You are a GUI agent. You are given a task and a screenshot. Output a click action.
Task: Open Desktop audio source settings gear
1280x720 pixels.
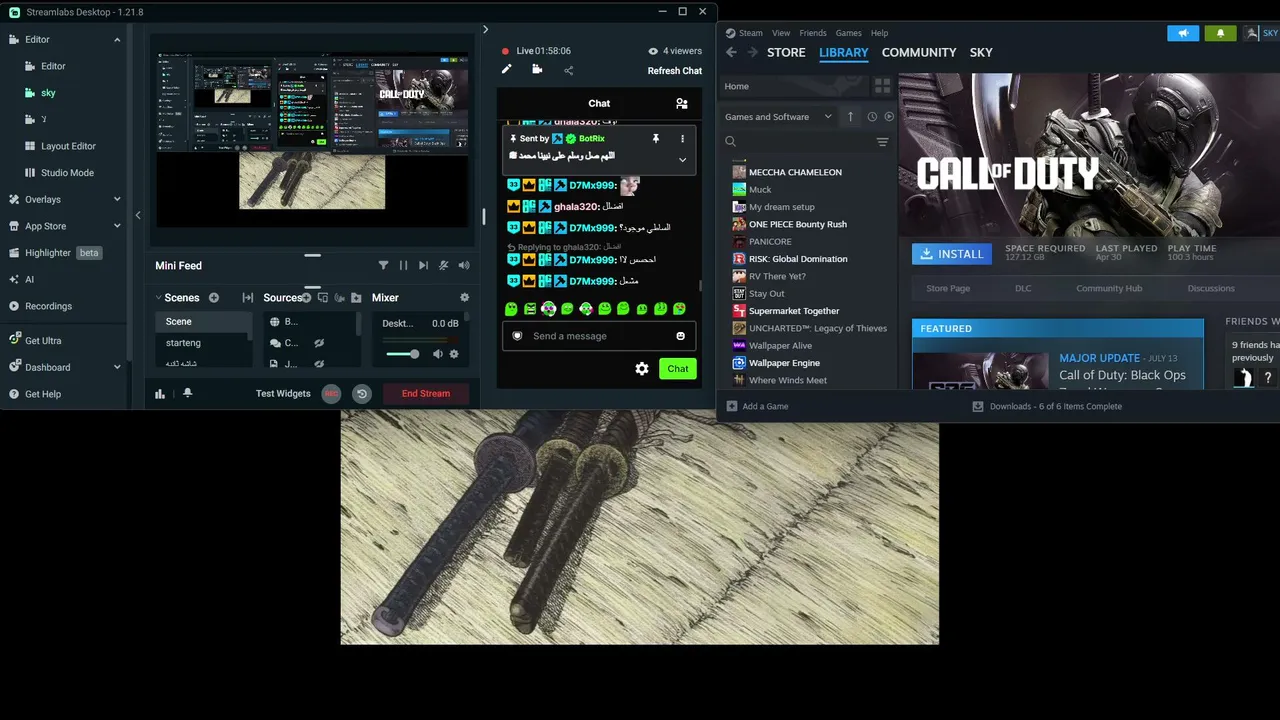(x=454, y=354)
